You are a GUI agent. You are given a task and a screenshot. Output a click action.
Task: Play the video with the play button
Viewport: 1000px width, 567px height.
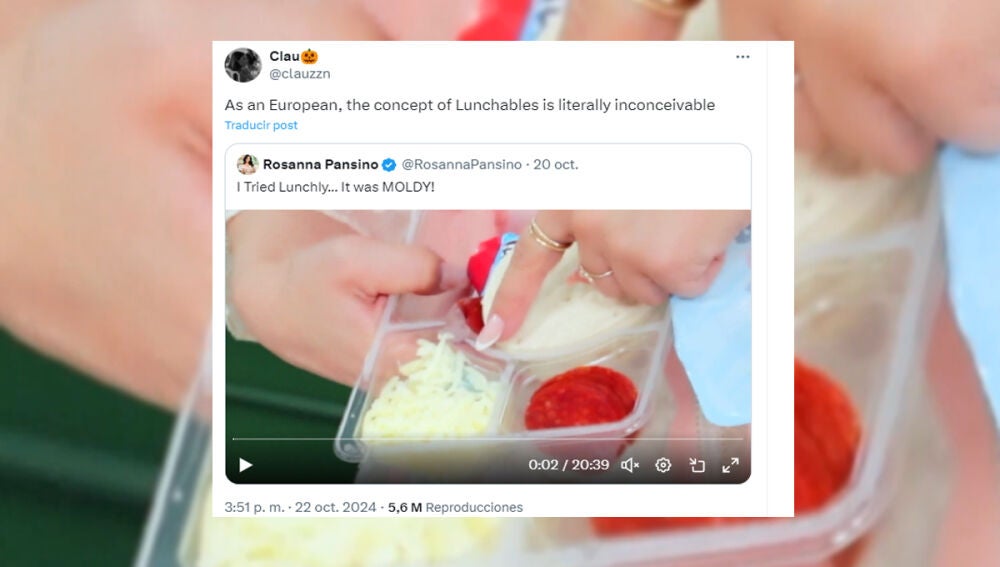point(246,465)
